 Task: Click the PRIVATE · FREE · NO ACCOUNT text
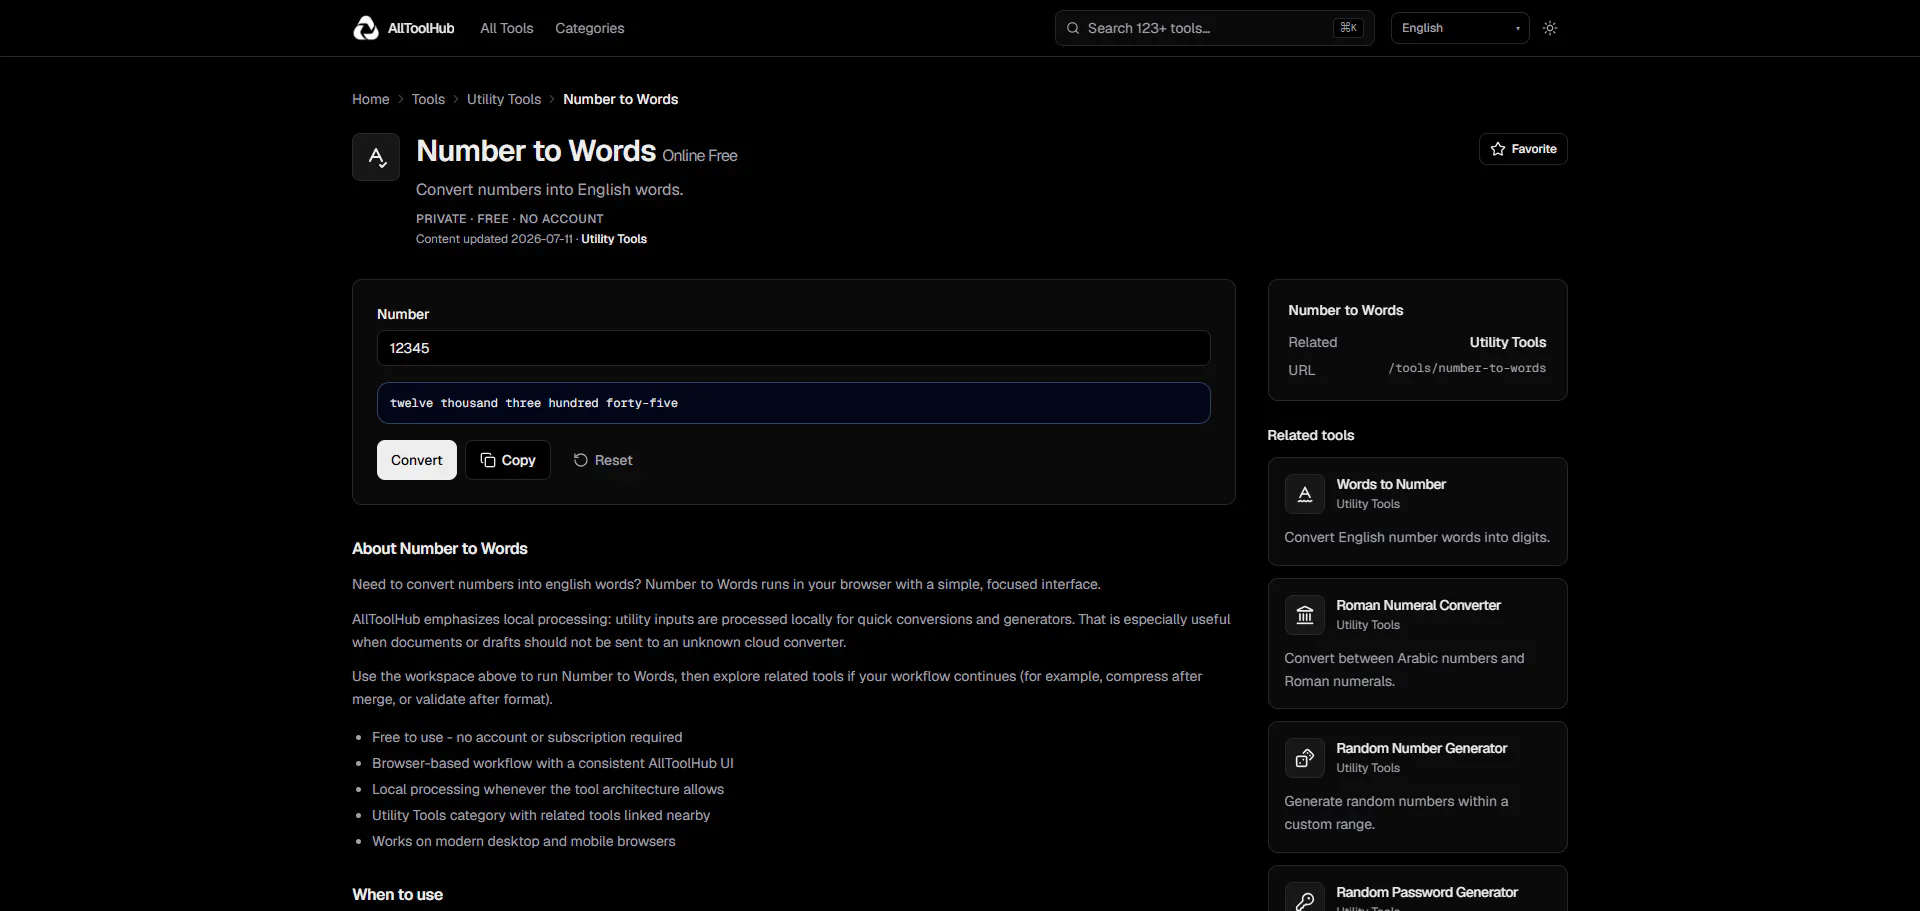click(x=510, y=219)
